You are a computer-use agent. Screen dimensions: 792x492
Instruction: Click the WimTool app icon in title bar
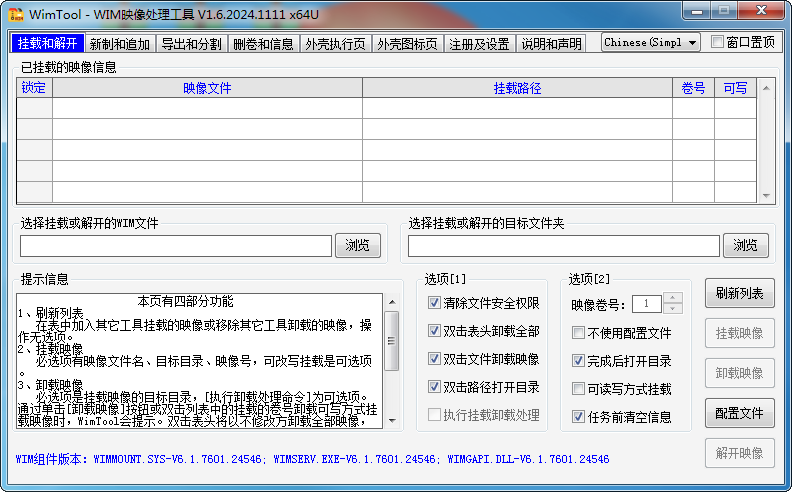tap(16, 15)
